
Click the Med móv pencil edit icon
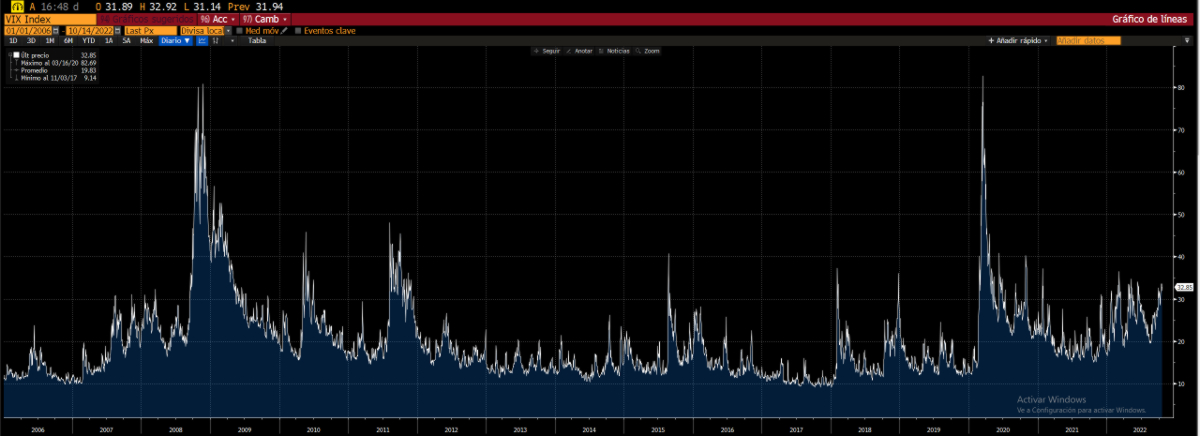point(285,31)
